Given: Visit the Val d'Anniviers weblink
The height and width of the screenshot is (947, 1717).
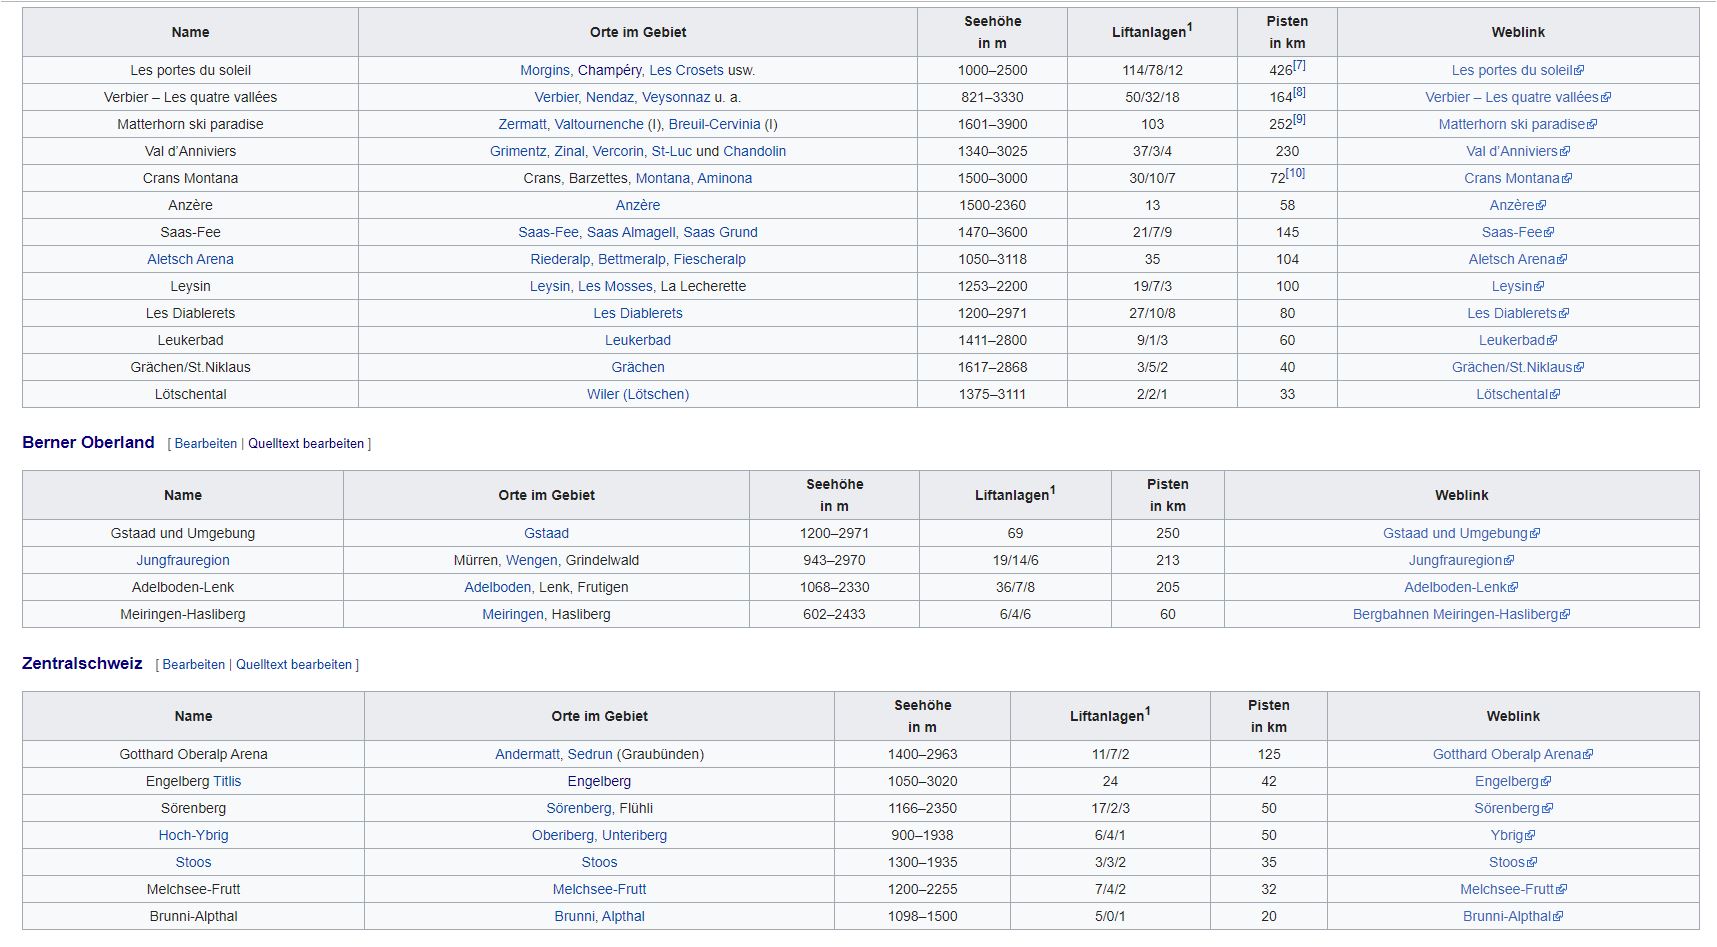Looking at the screenshot, I should (1518, 151).
